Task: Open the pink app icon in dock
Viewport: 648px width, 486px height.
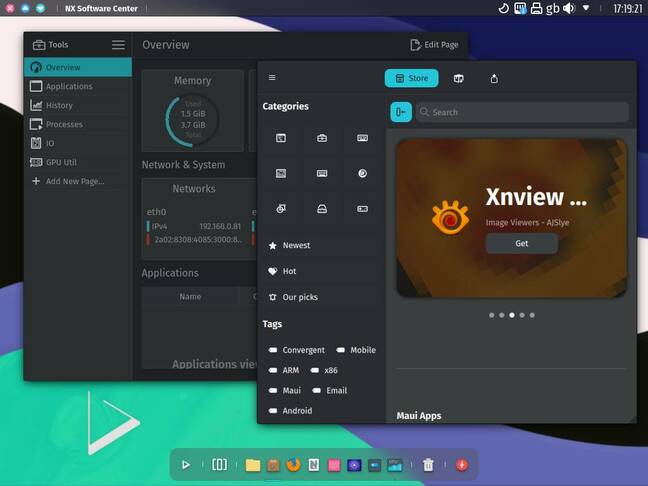Action: click(x=334, y=465)
